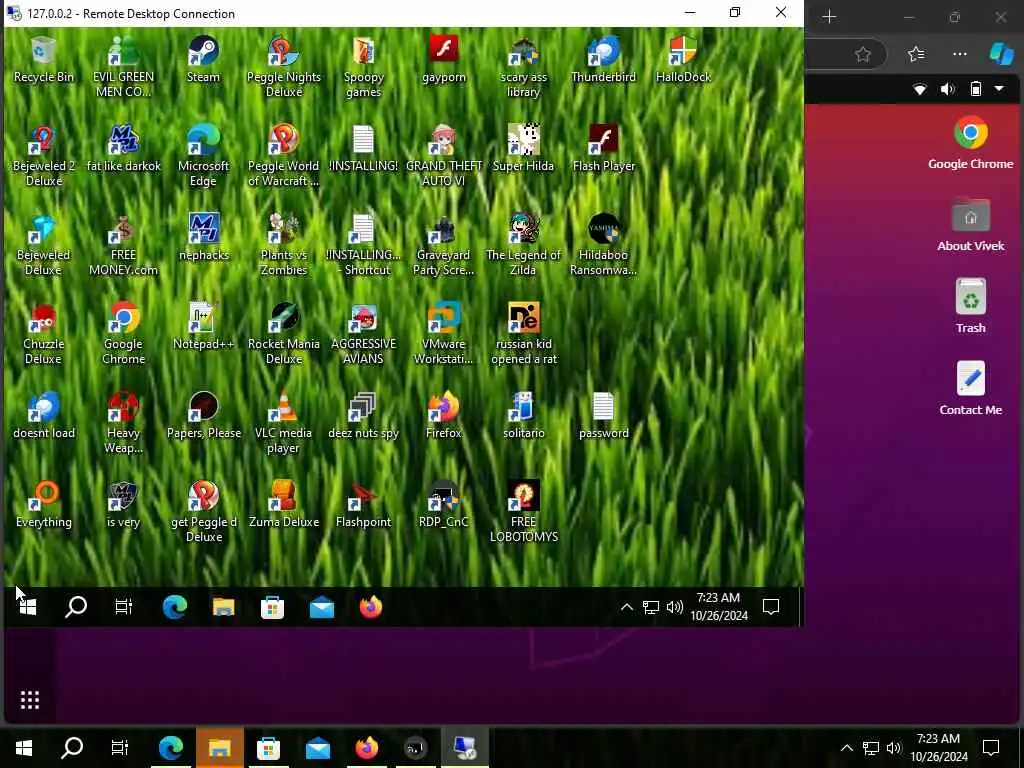Image resolution: width=1024 pixels, height=768 pixels.
Task: Open a new browser tab with plus
Action: pos(829,16)
